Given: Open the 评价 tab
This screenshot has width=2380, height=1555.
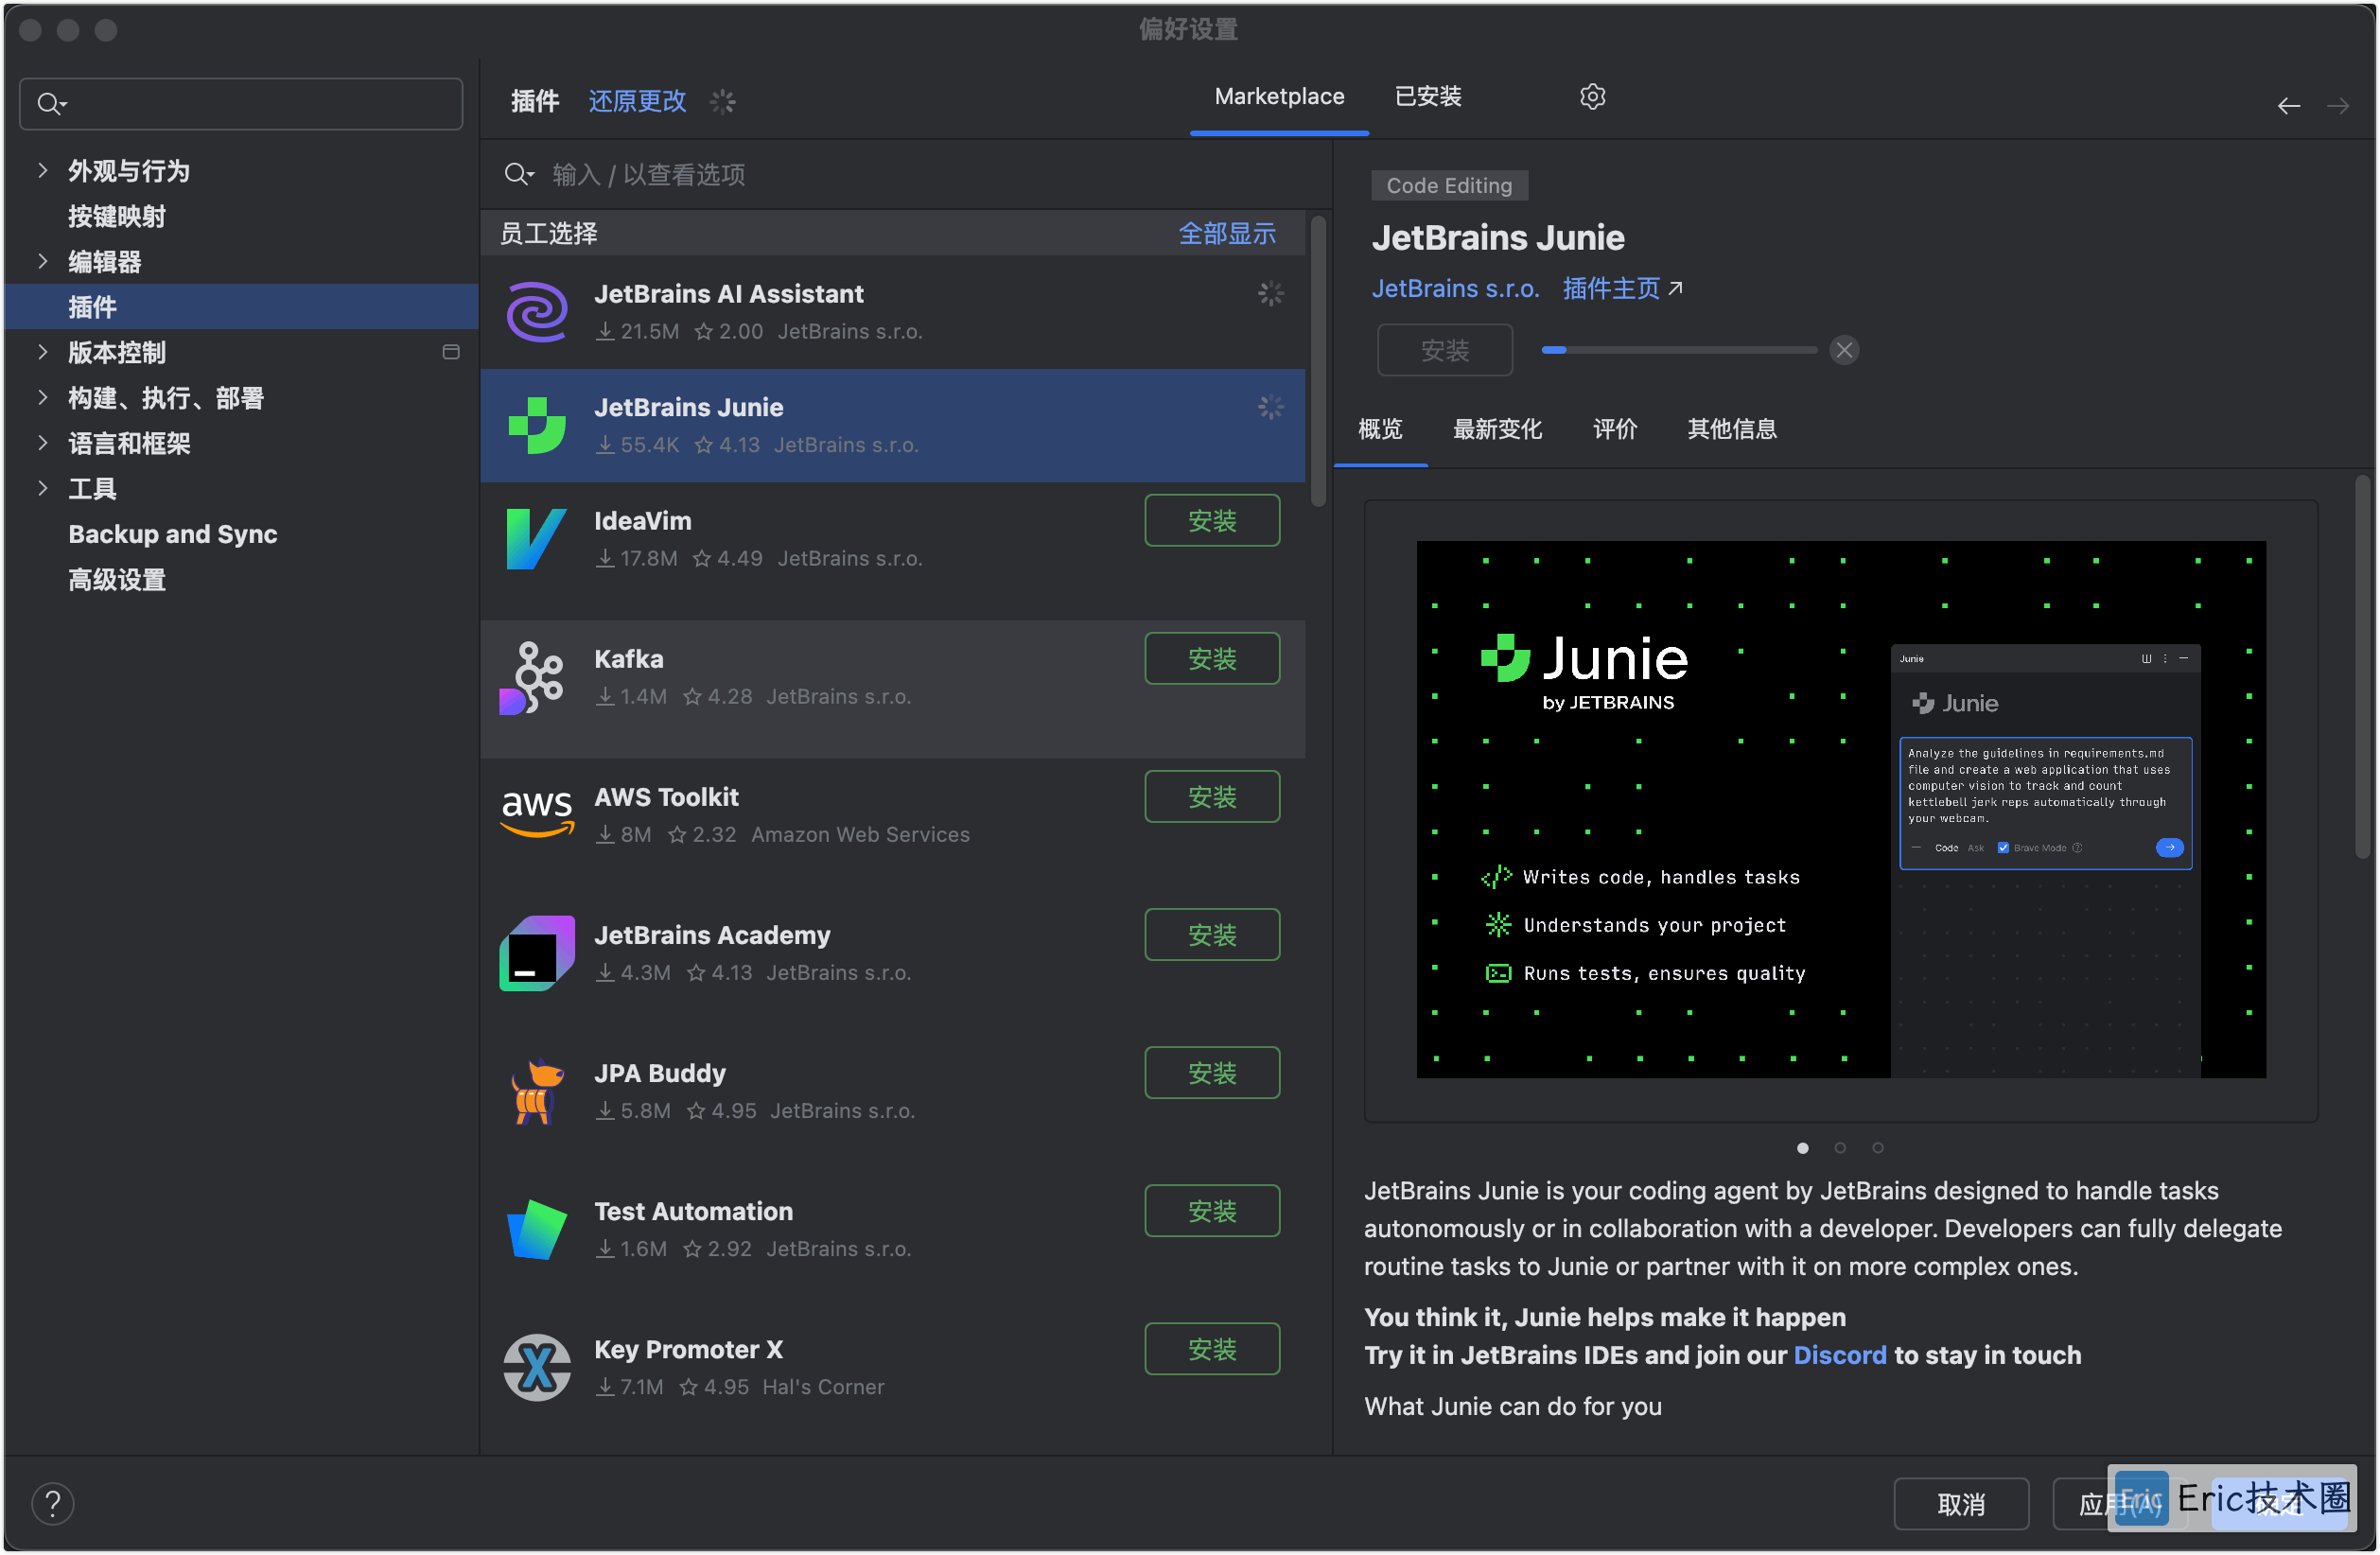Looking at the screenshot, I should tap(1614, 429).
